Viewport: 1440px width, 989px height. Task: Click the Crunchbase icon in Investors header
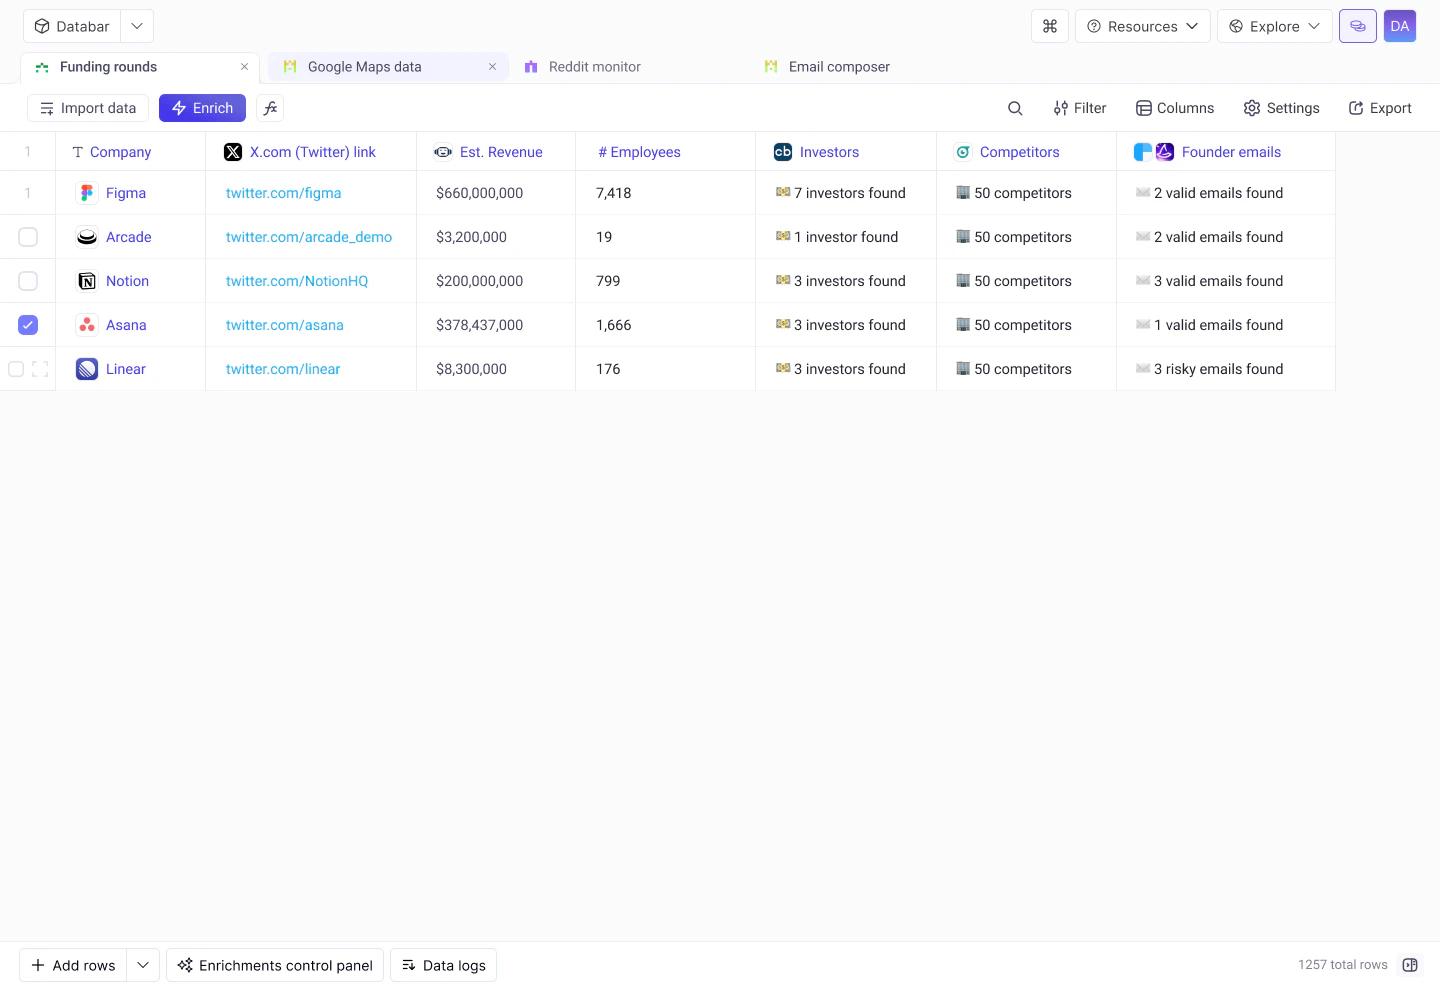click(783, 152)
